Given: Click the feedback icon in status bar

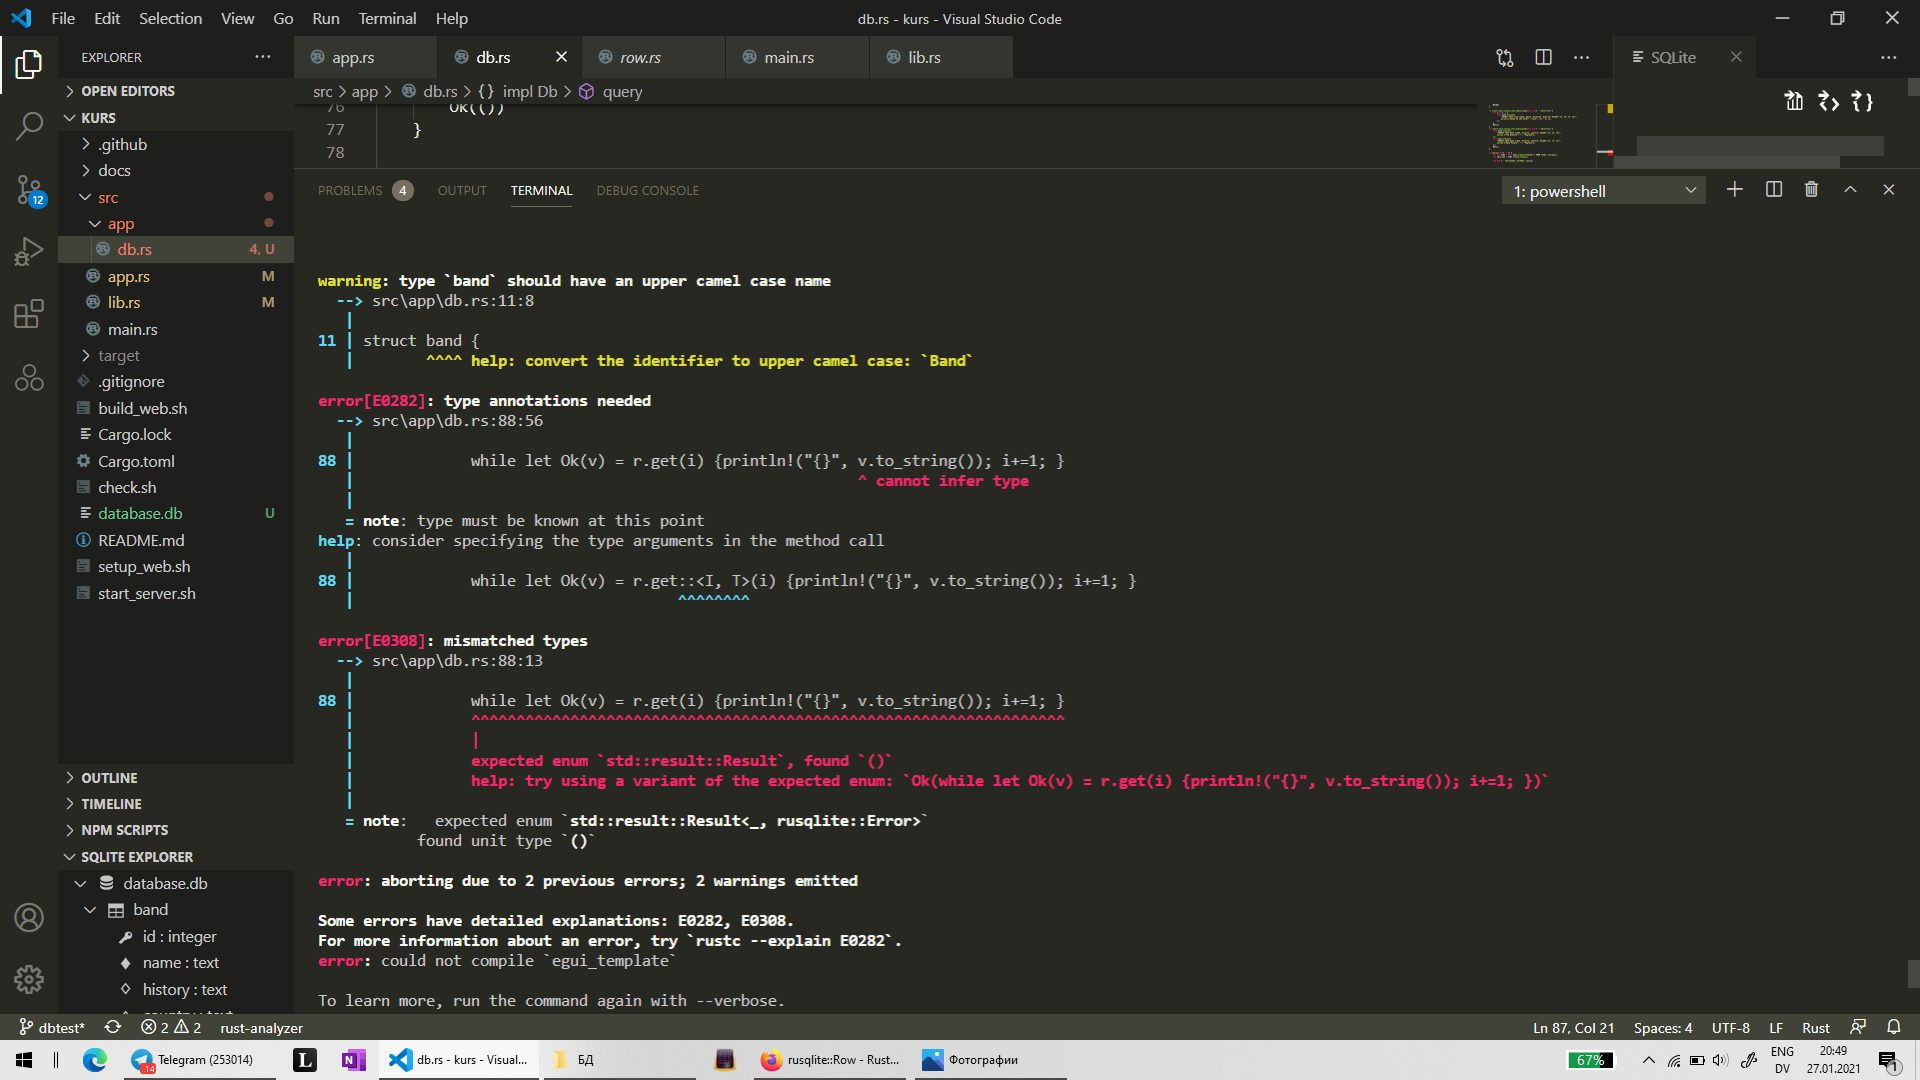Looking at the screenshot, I should point(1858,1028).
